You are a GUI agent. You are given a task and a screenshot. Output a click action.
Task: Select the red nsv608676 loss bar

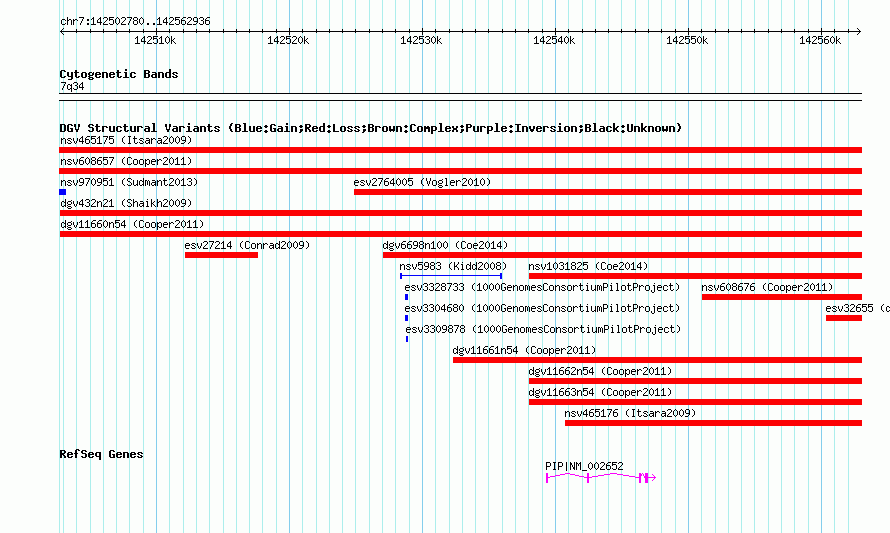pyautogui.click(x=782, y=297)
